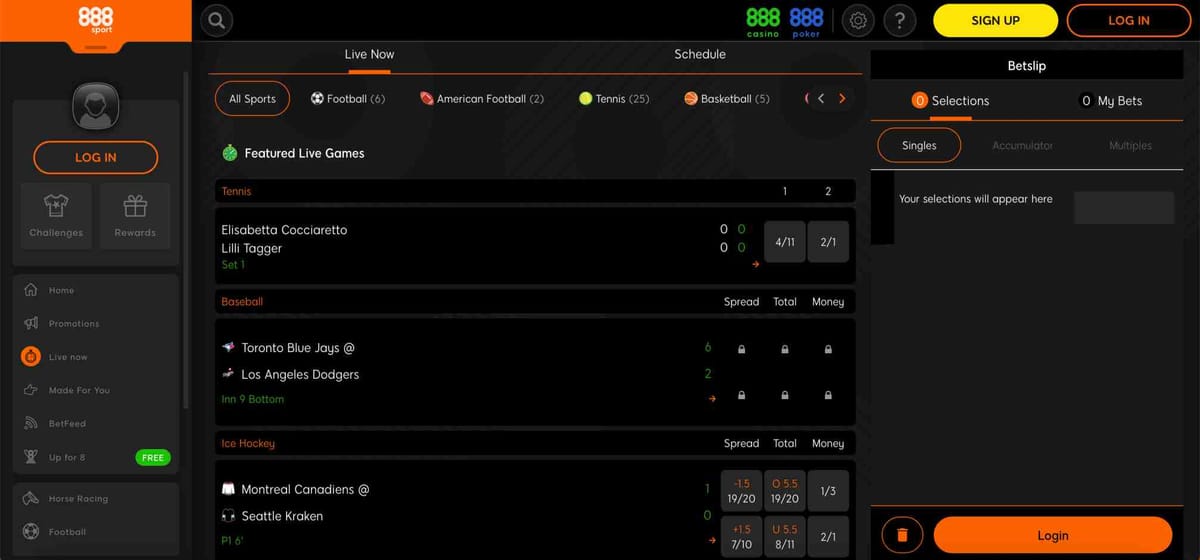Click the user avatar icon
The width and height of the screenshot is (1200, 560).
coord(96,106)
